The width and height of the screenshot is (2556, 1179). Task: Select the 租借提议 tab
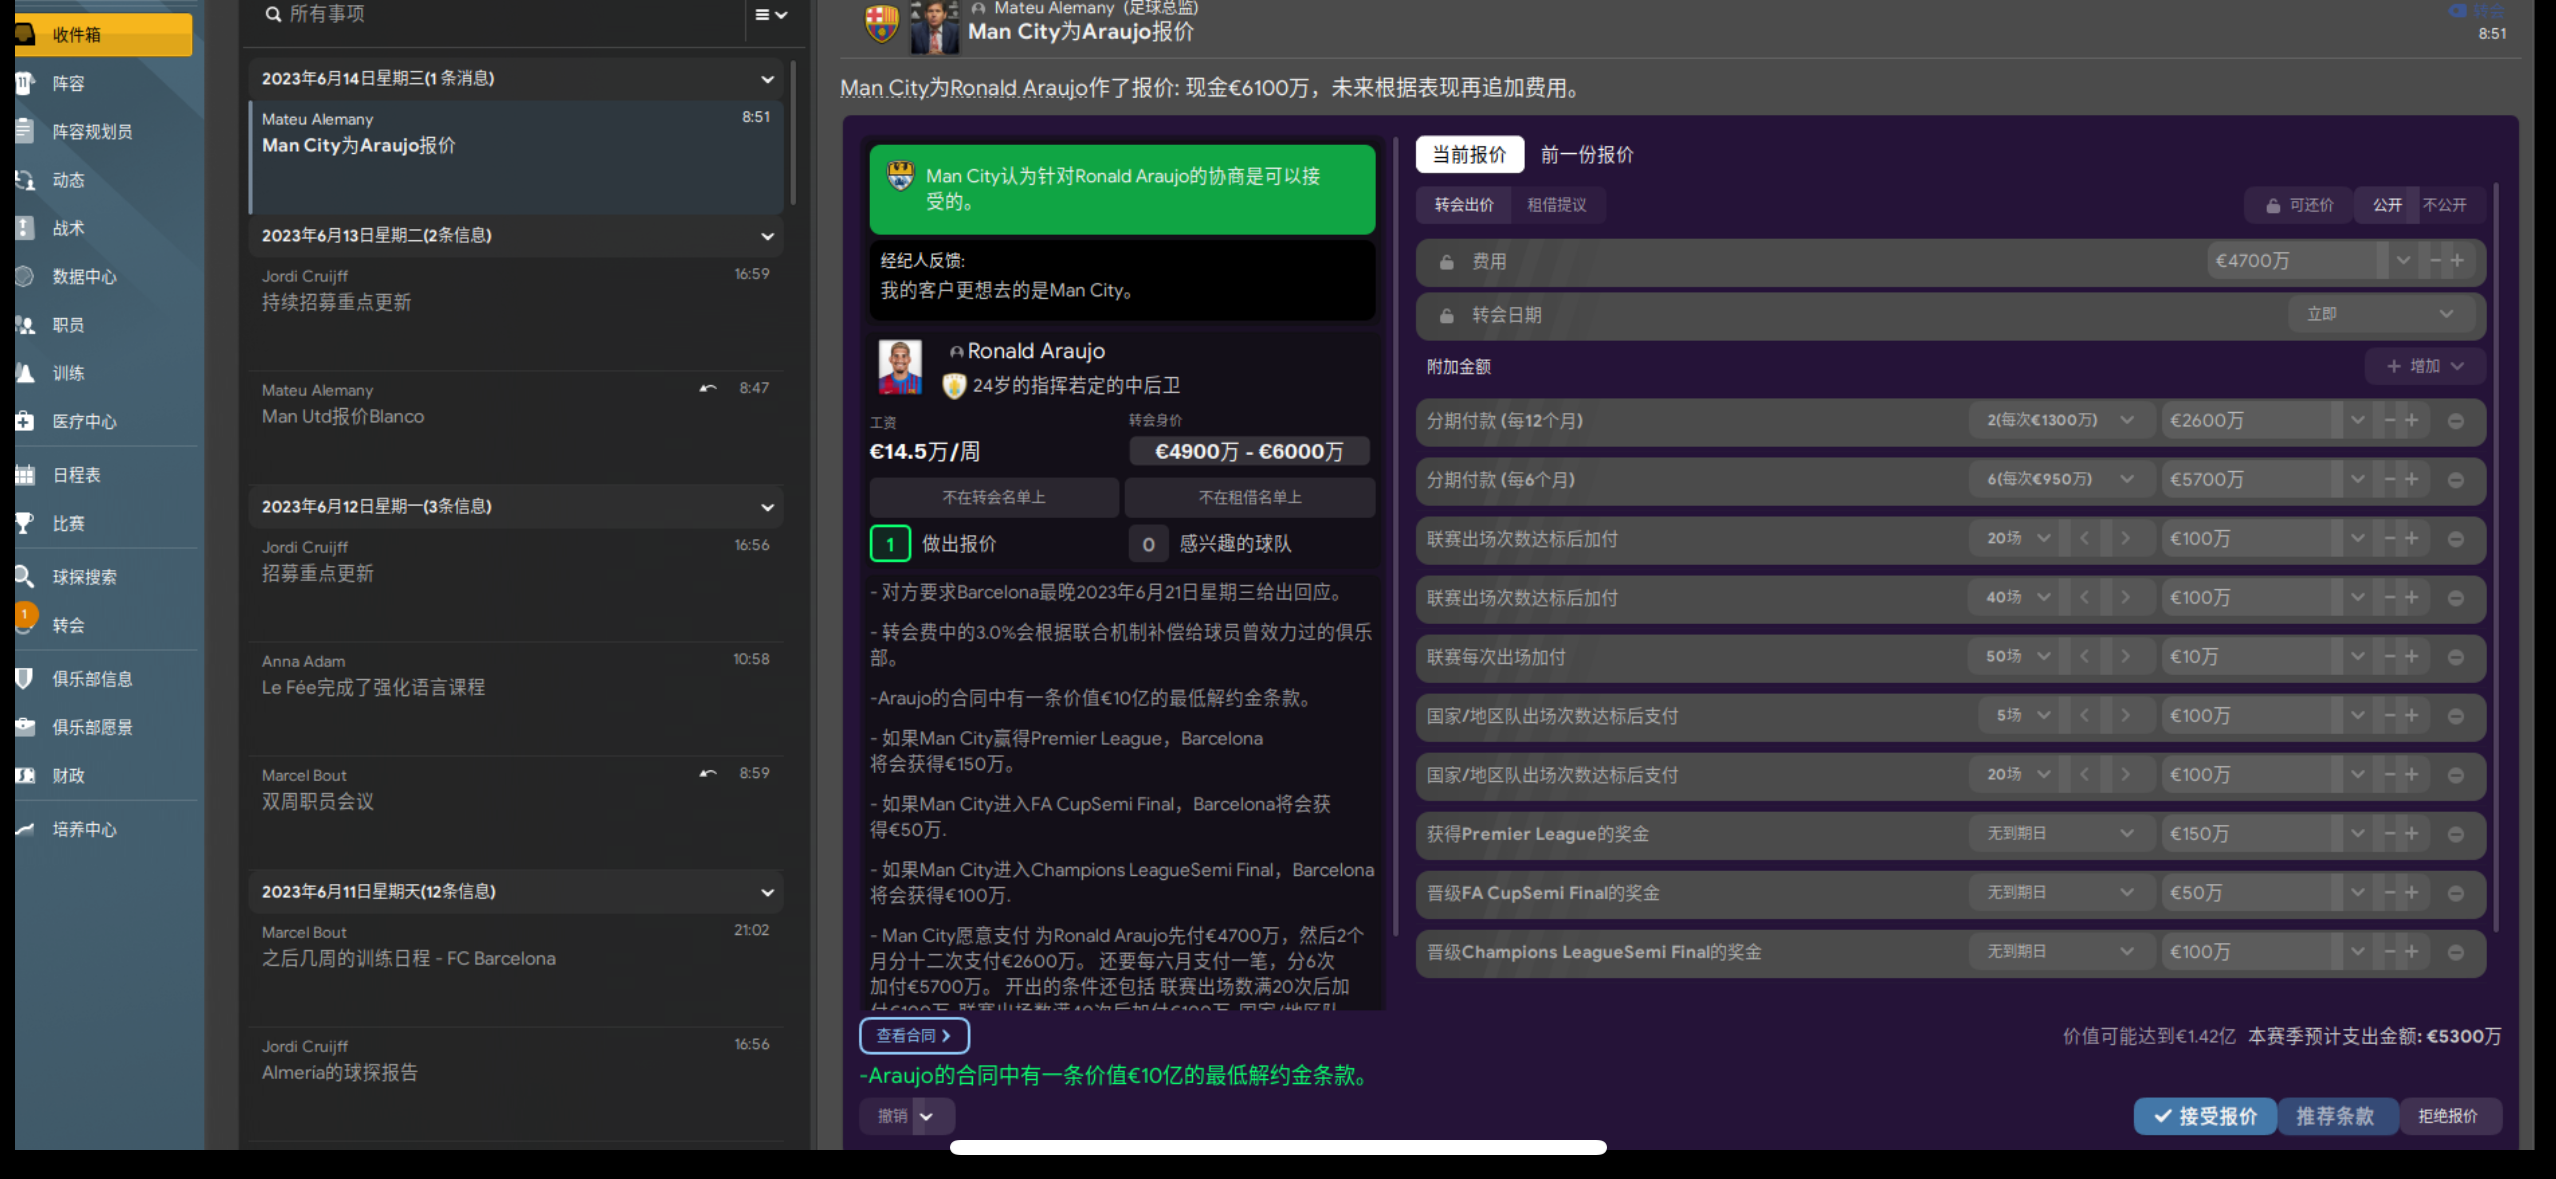(1556, 205)
